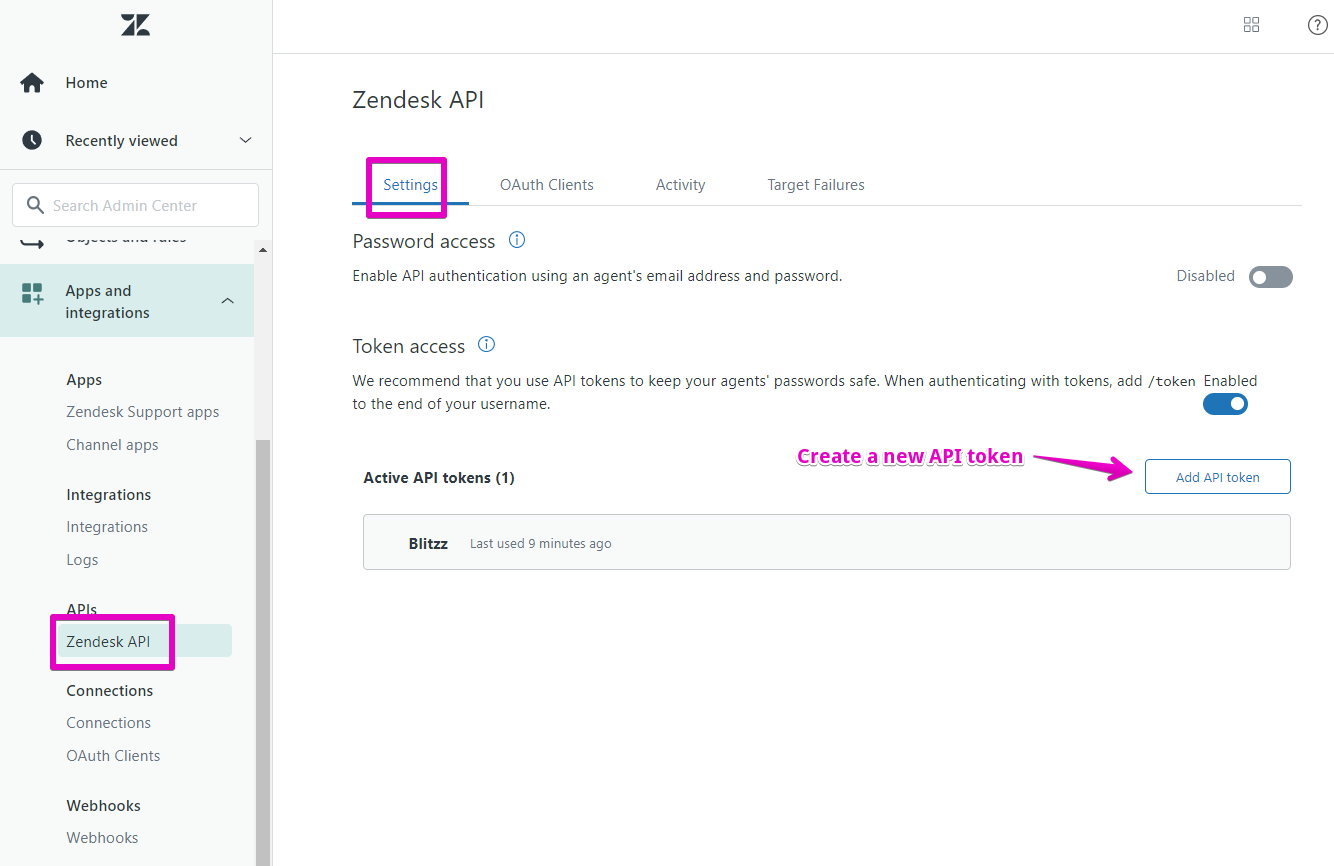Open the Activity tab
The width and height of the screenshot is (1334, 866).
click(x=681, y=185)
